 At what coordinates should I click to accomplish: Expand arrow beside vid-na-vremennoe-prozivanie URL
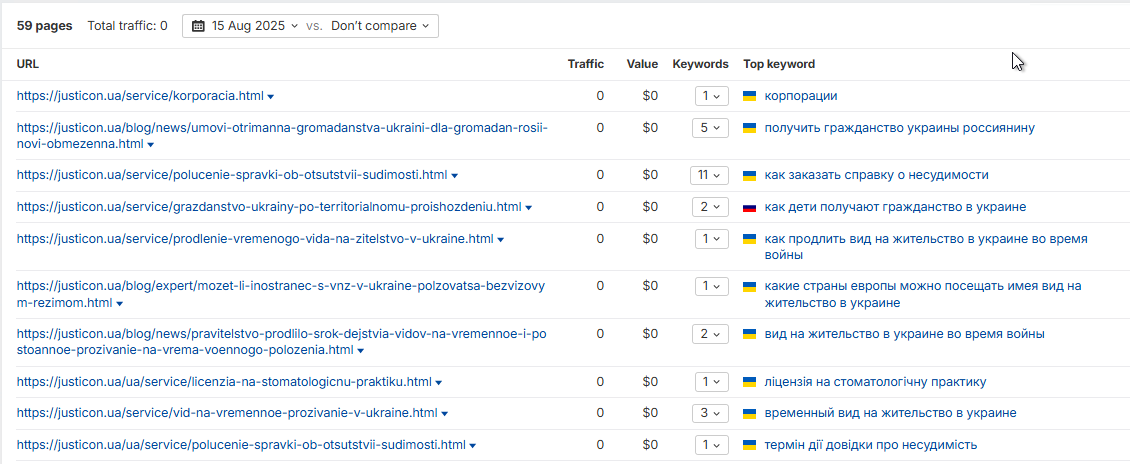[x=445, y=414]
